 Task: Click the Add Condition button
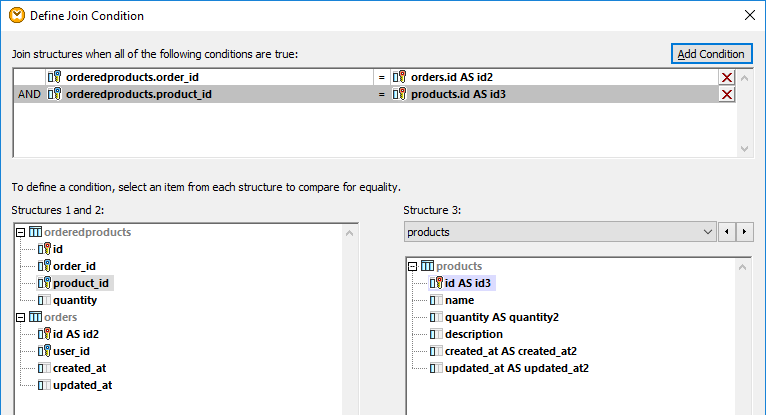click(x=711, y=53)
